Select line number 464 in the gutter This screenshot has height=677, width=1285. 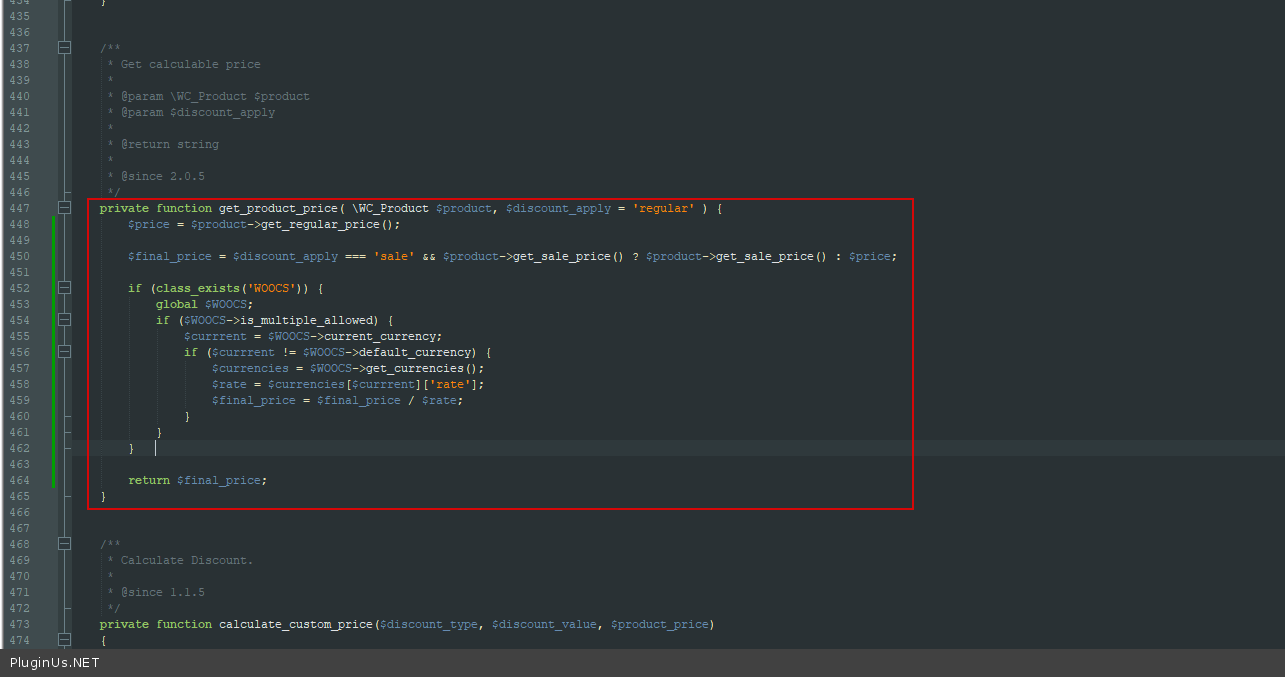[x=19, y=480]
